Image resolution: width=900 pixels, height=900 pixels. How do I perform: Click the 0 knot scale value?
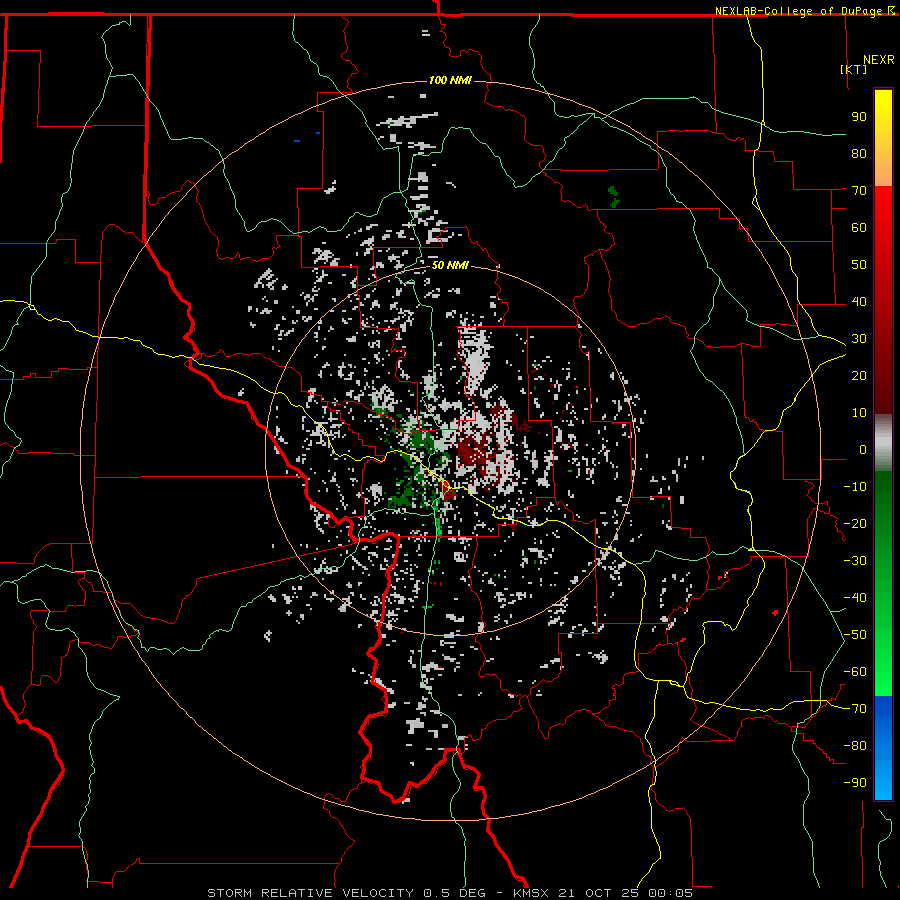[863, 450]
